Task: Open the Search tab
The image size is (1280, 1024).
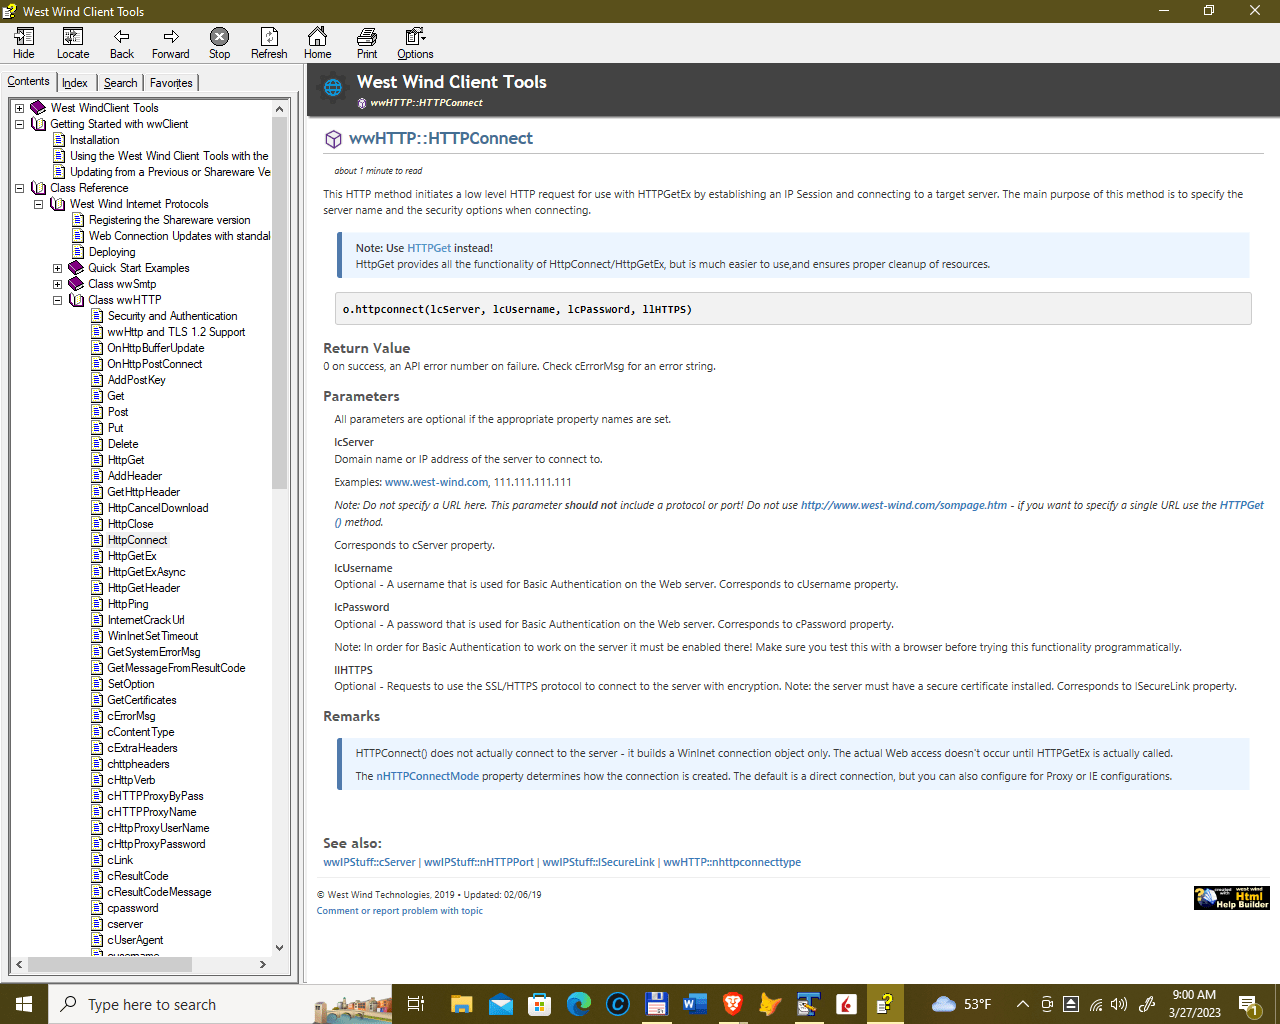Action: pyautogui.click(x=120, y=82)
